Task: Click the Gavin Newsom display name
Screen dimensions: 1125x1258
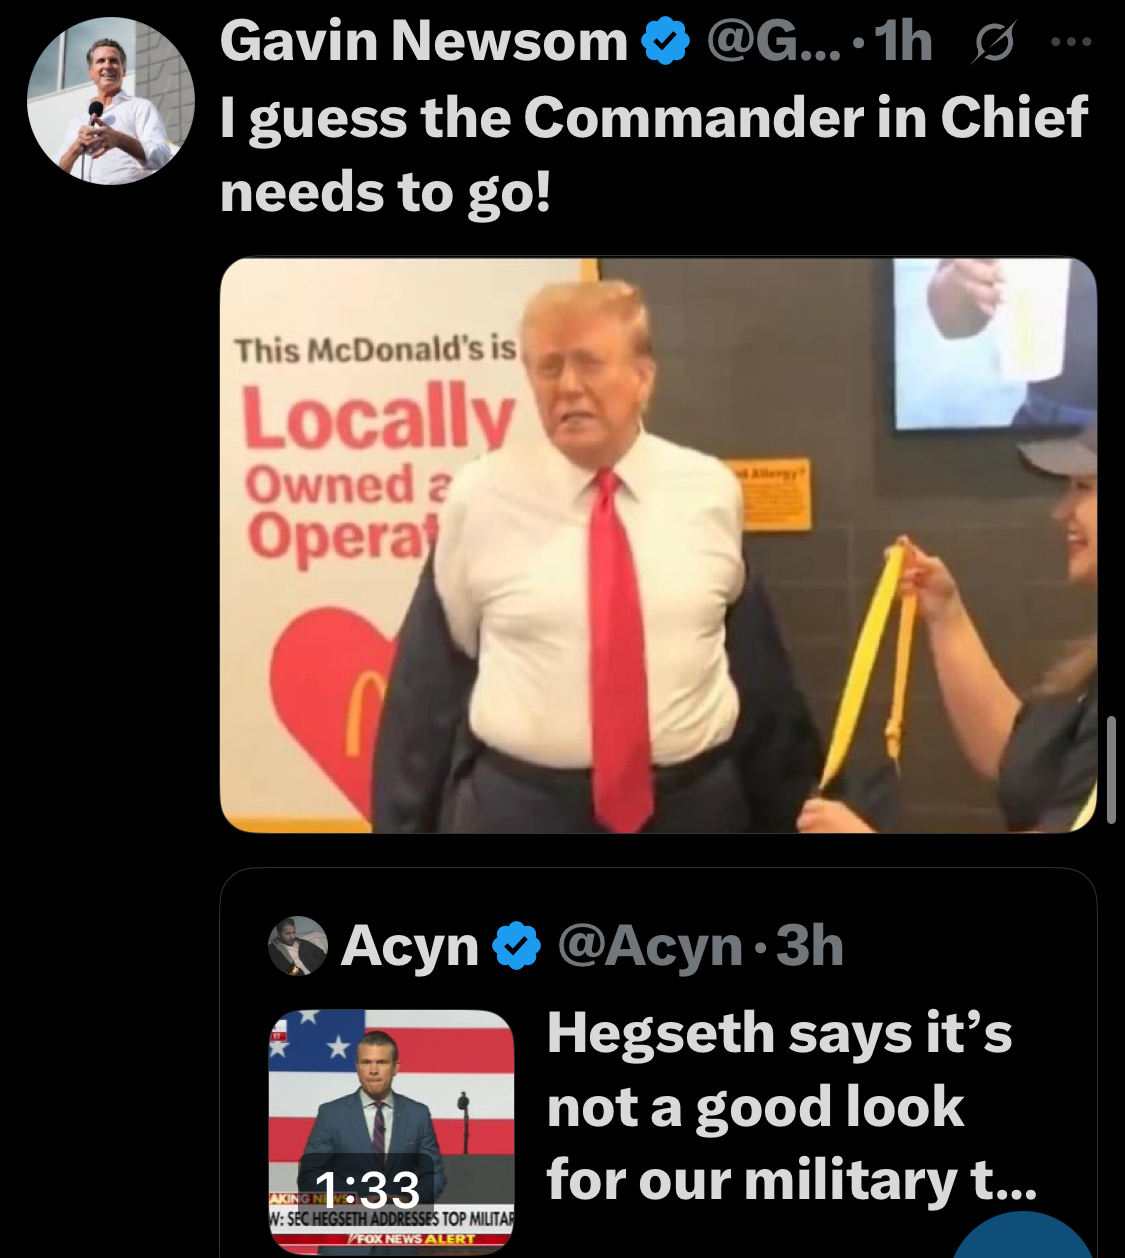Action: click(x=424, y=42)
